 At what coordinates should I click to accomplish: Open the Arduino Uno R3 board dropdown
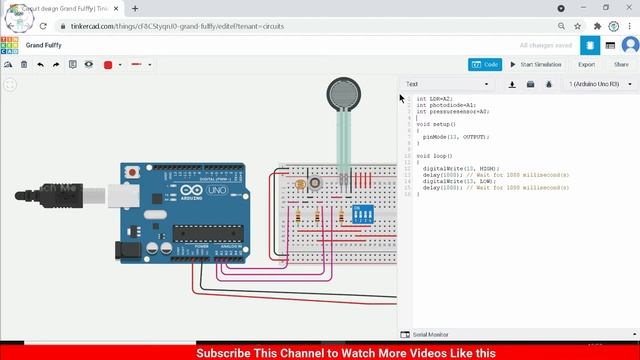[600, 84]
